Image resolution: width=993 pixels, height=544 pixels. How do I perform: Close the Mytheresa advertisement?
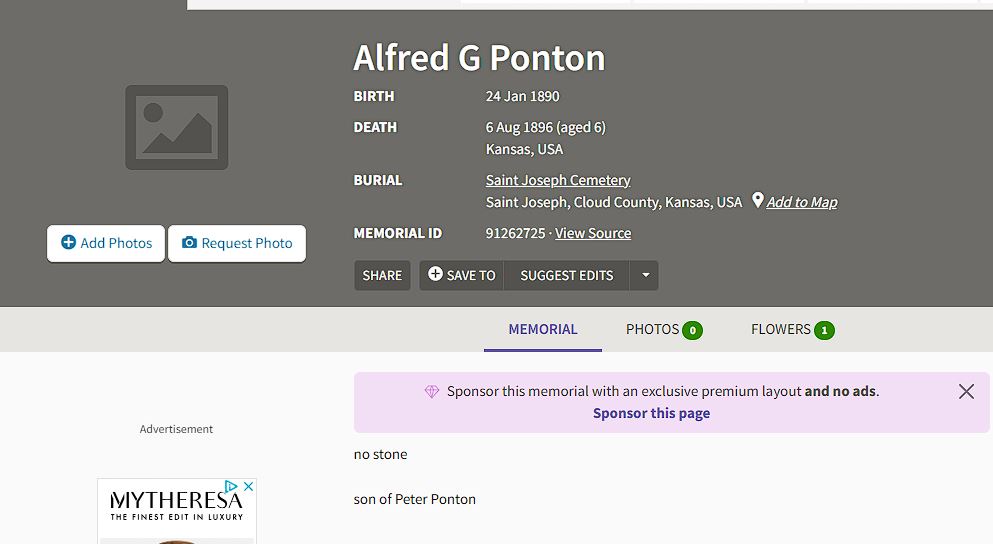coord(249,486)
